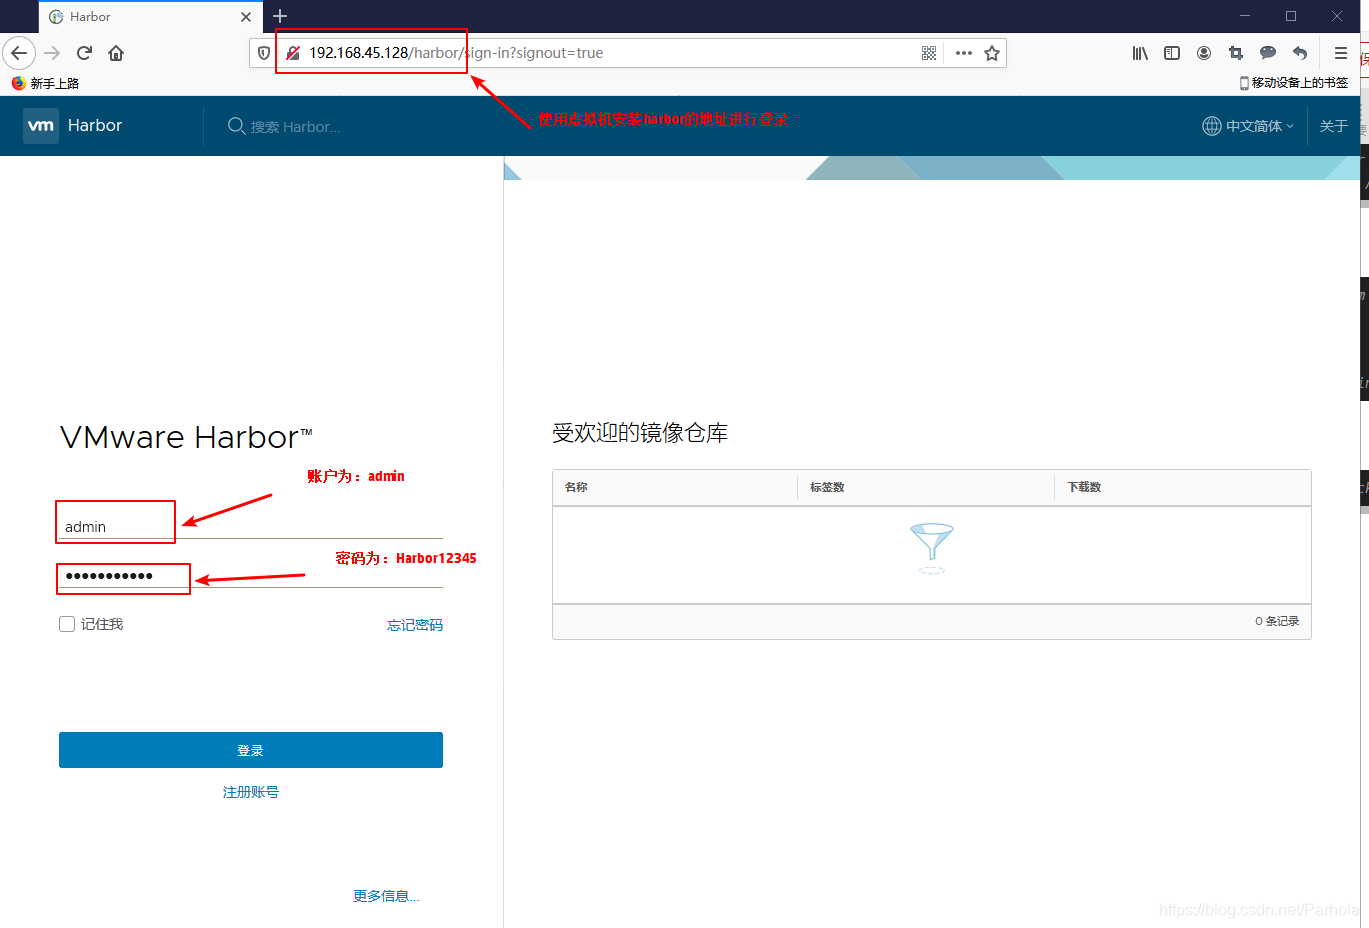Click the screenshot crop tool icon
Image resolution: width=1369 pixels, height=928 pixels.
click(x=1236, y=53)
